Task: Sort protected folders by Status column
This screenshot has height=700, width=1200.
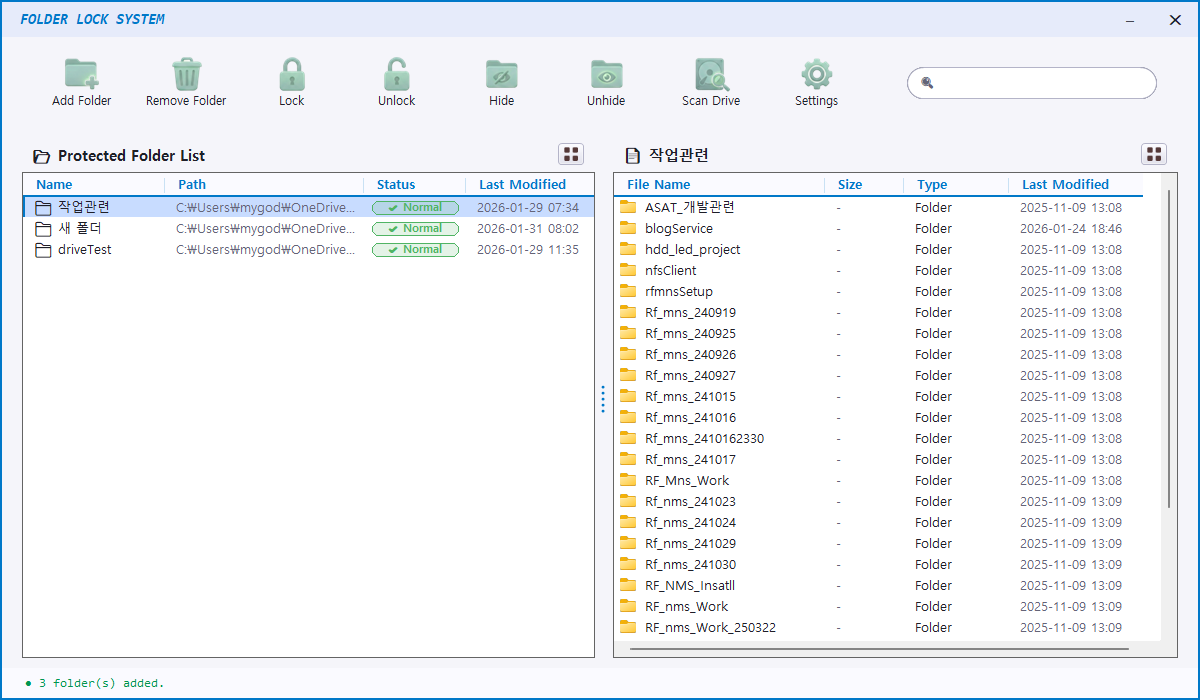Action: pos(396,184)
